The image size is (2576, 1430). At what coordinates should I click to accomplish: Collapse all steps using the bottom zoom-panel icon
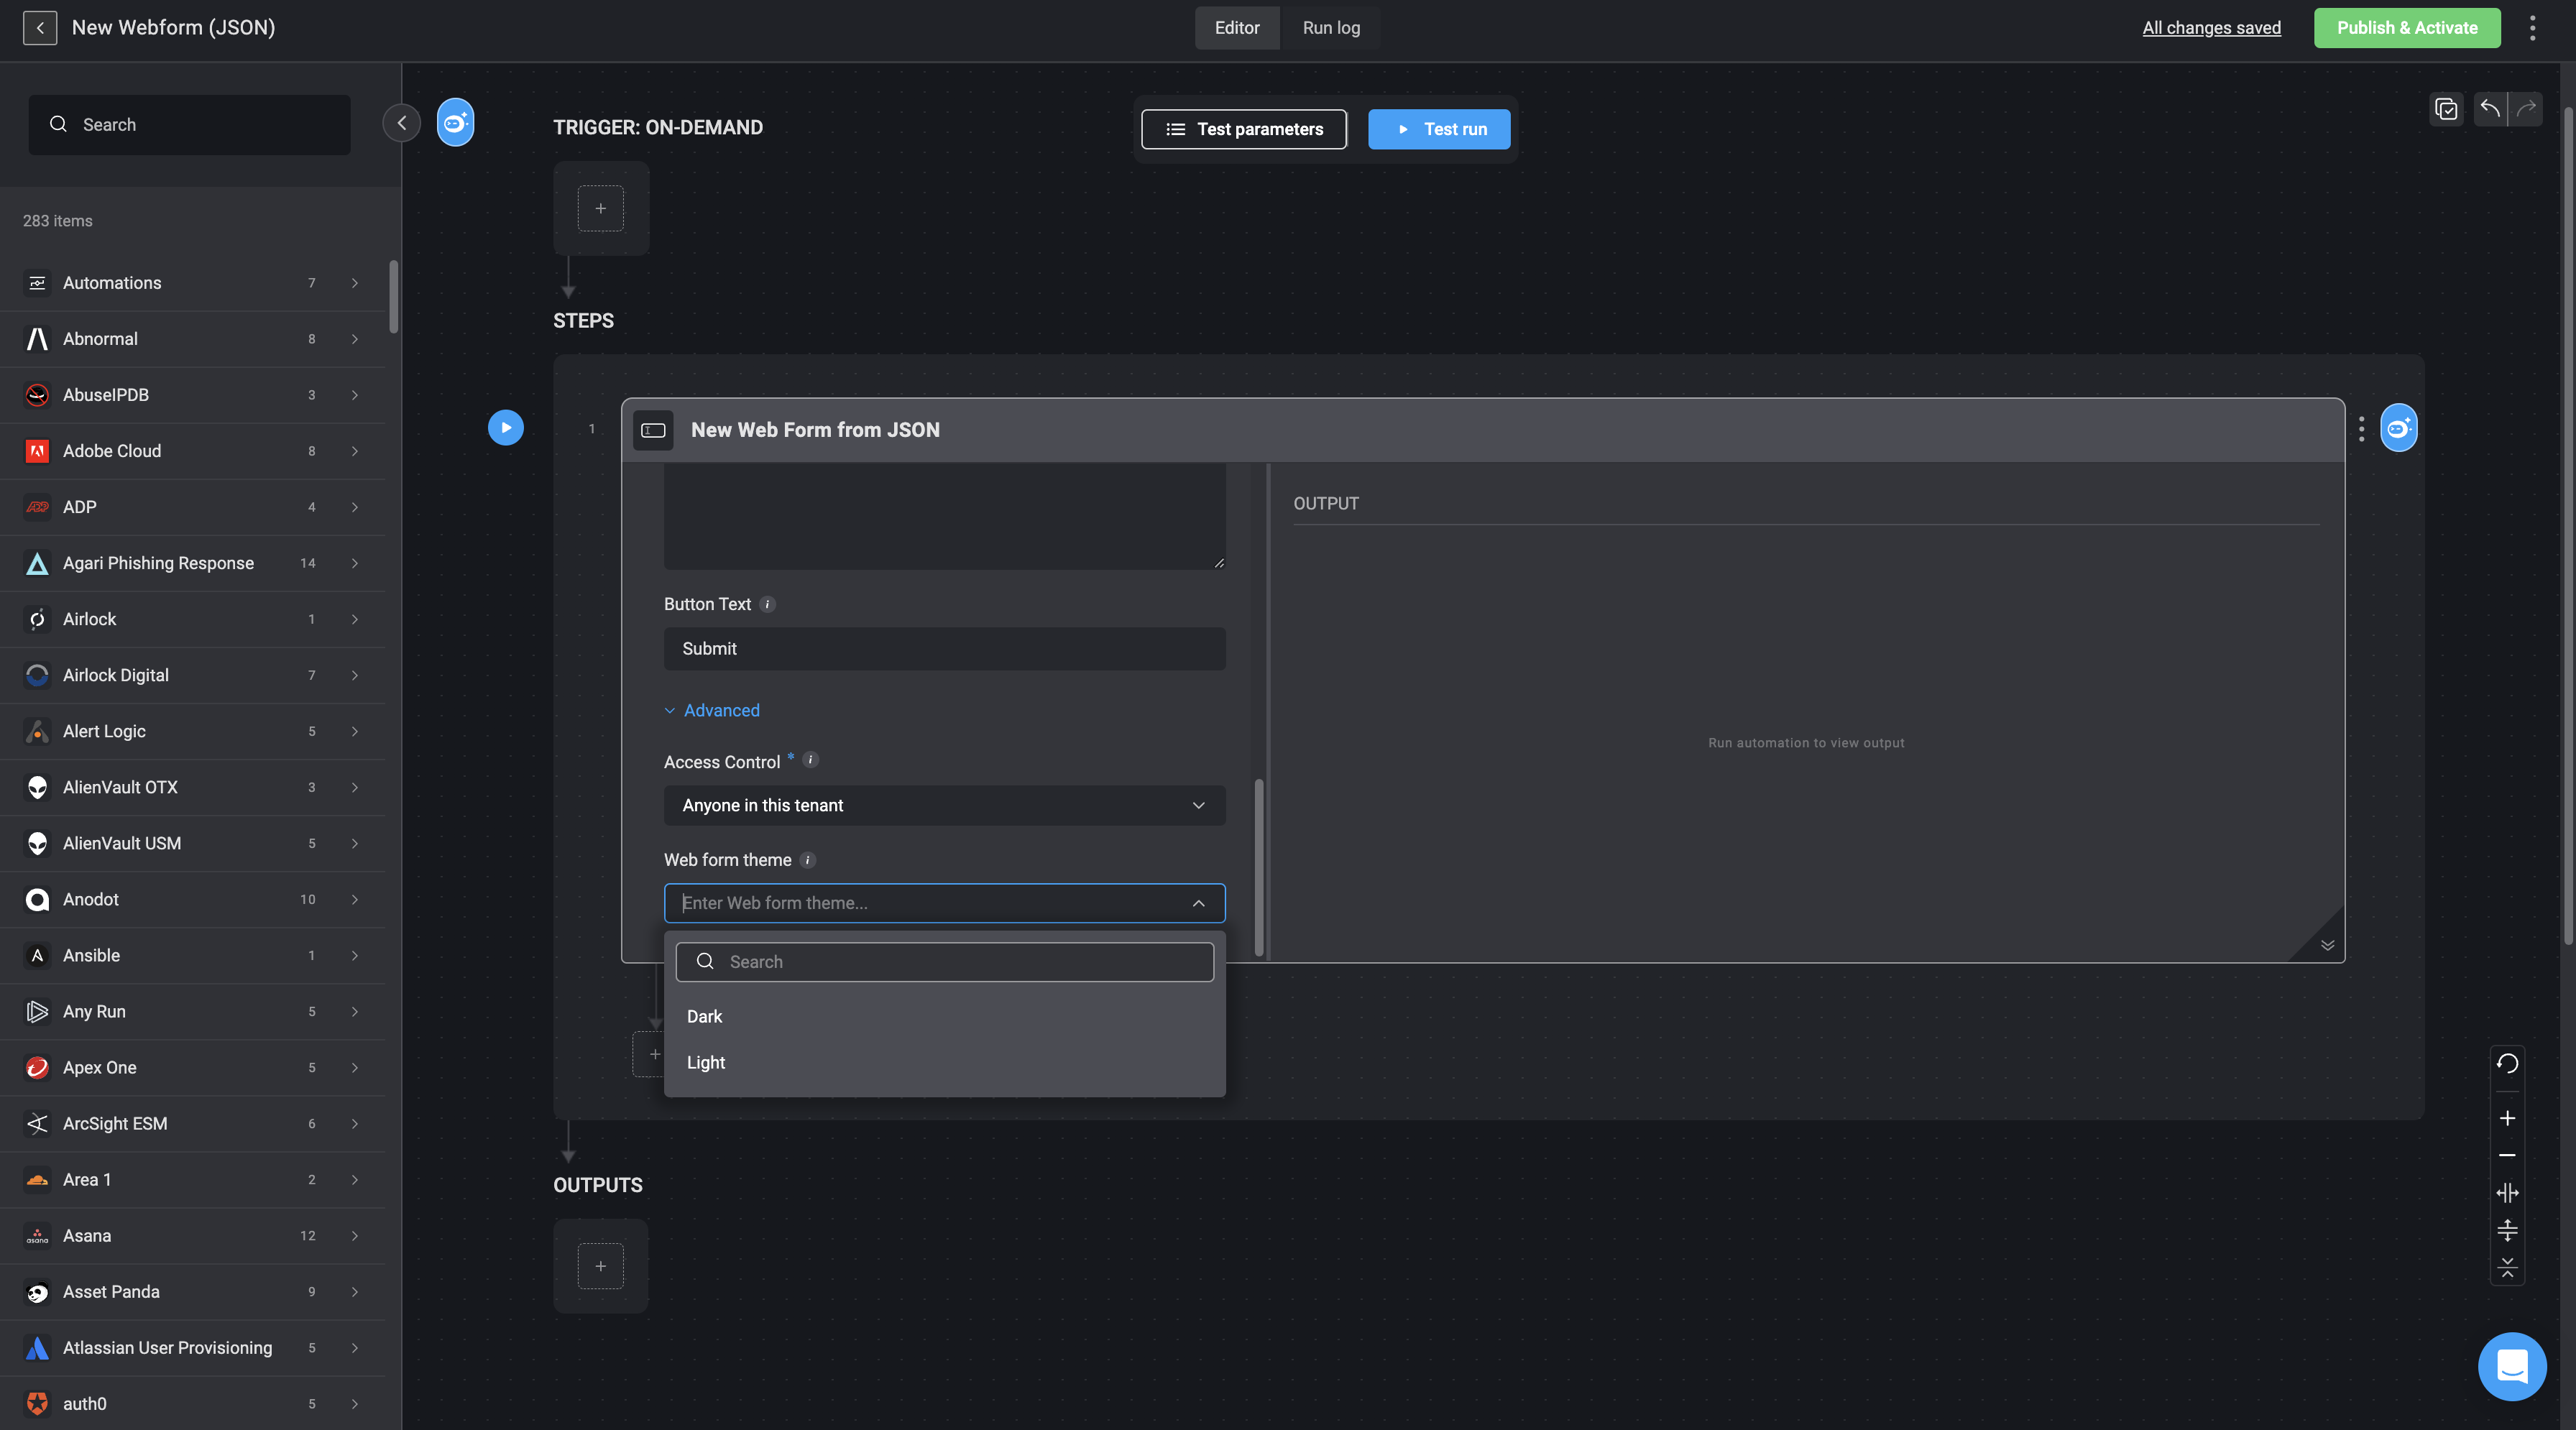2507,1268
